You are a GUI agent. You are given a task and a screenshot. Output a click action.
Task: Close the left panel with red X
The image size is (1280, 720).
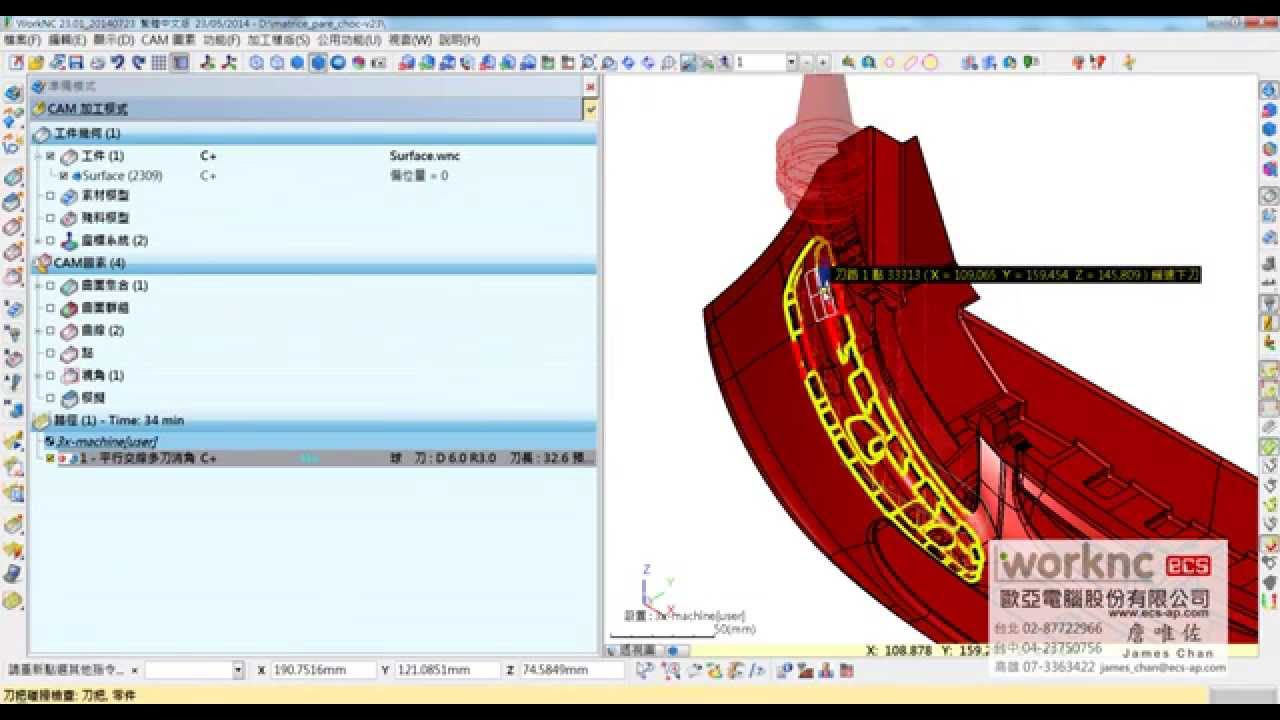point(590,86)
